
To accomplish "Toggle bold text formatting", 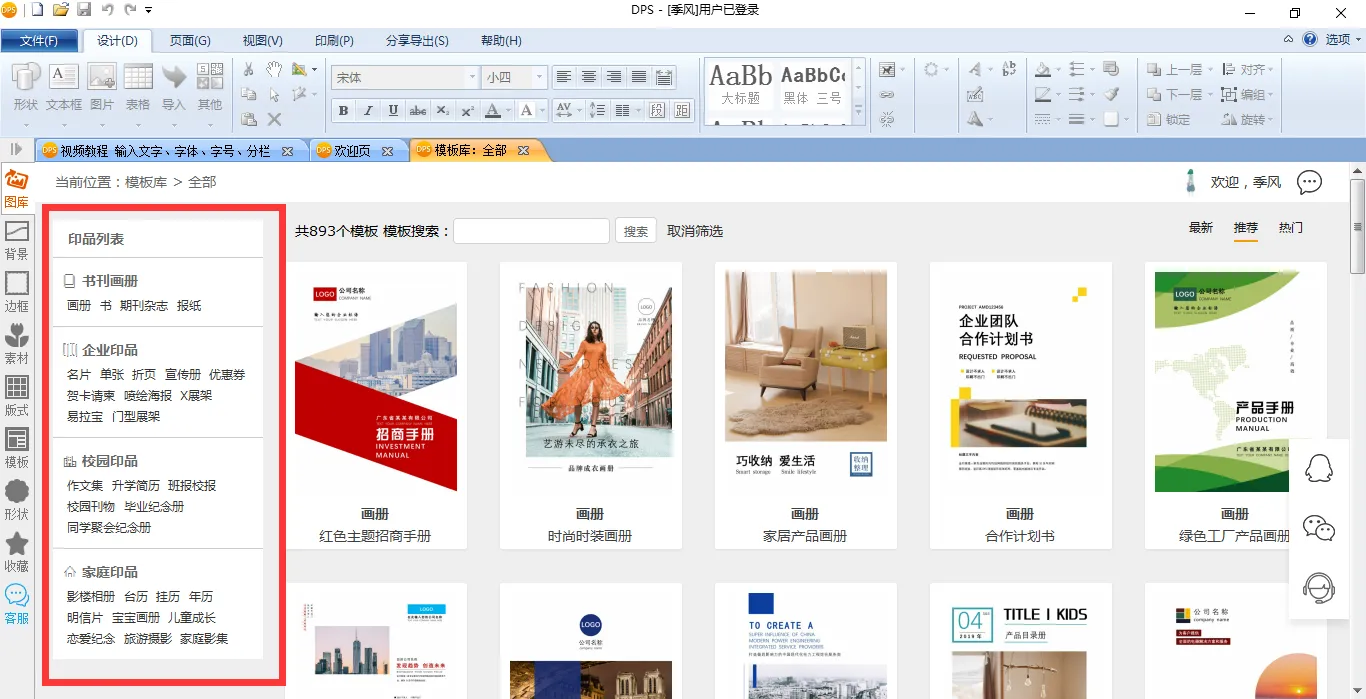I will [x=344, y=111].
